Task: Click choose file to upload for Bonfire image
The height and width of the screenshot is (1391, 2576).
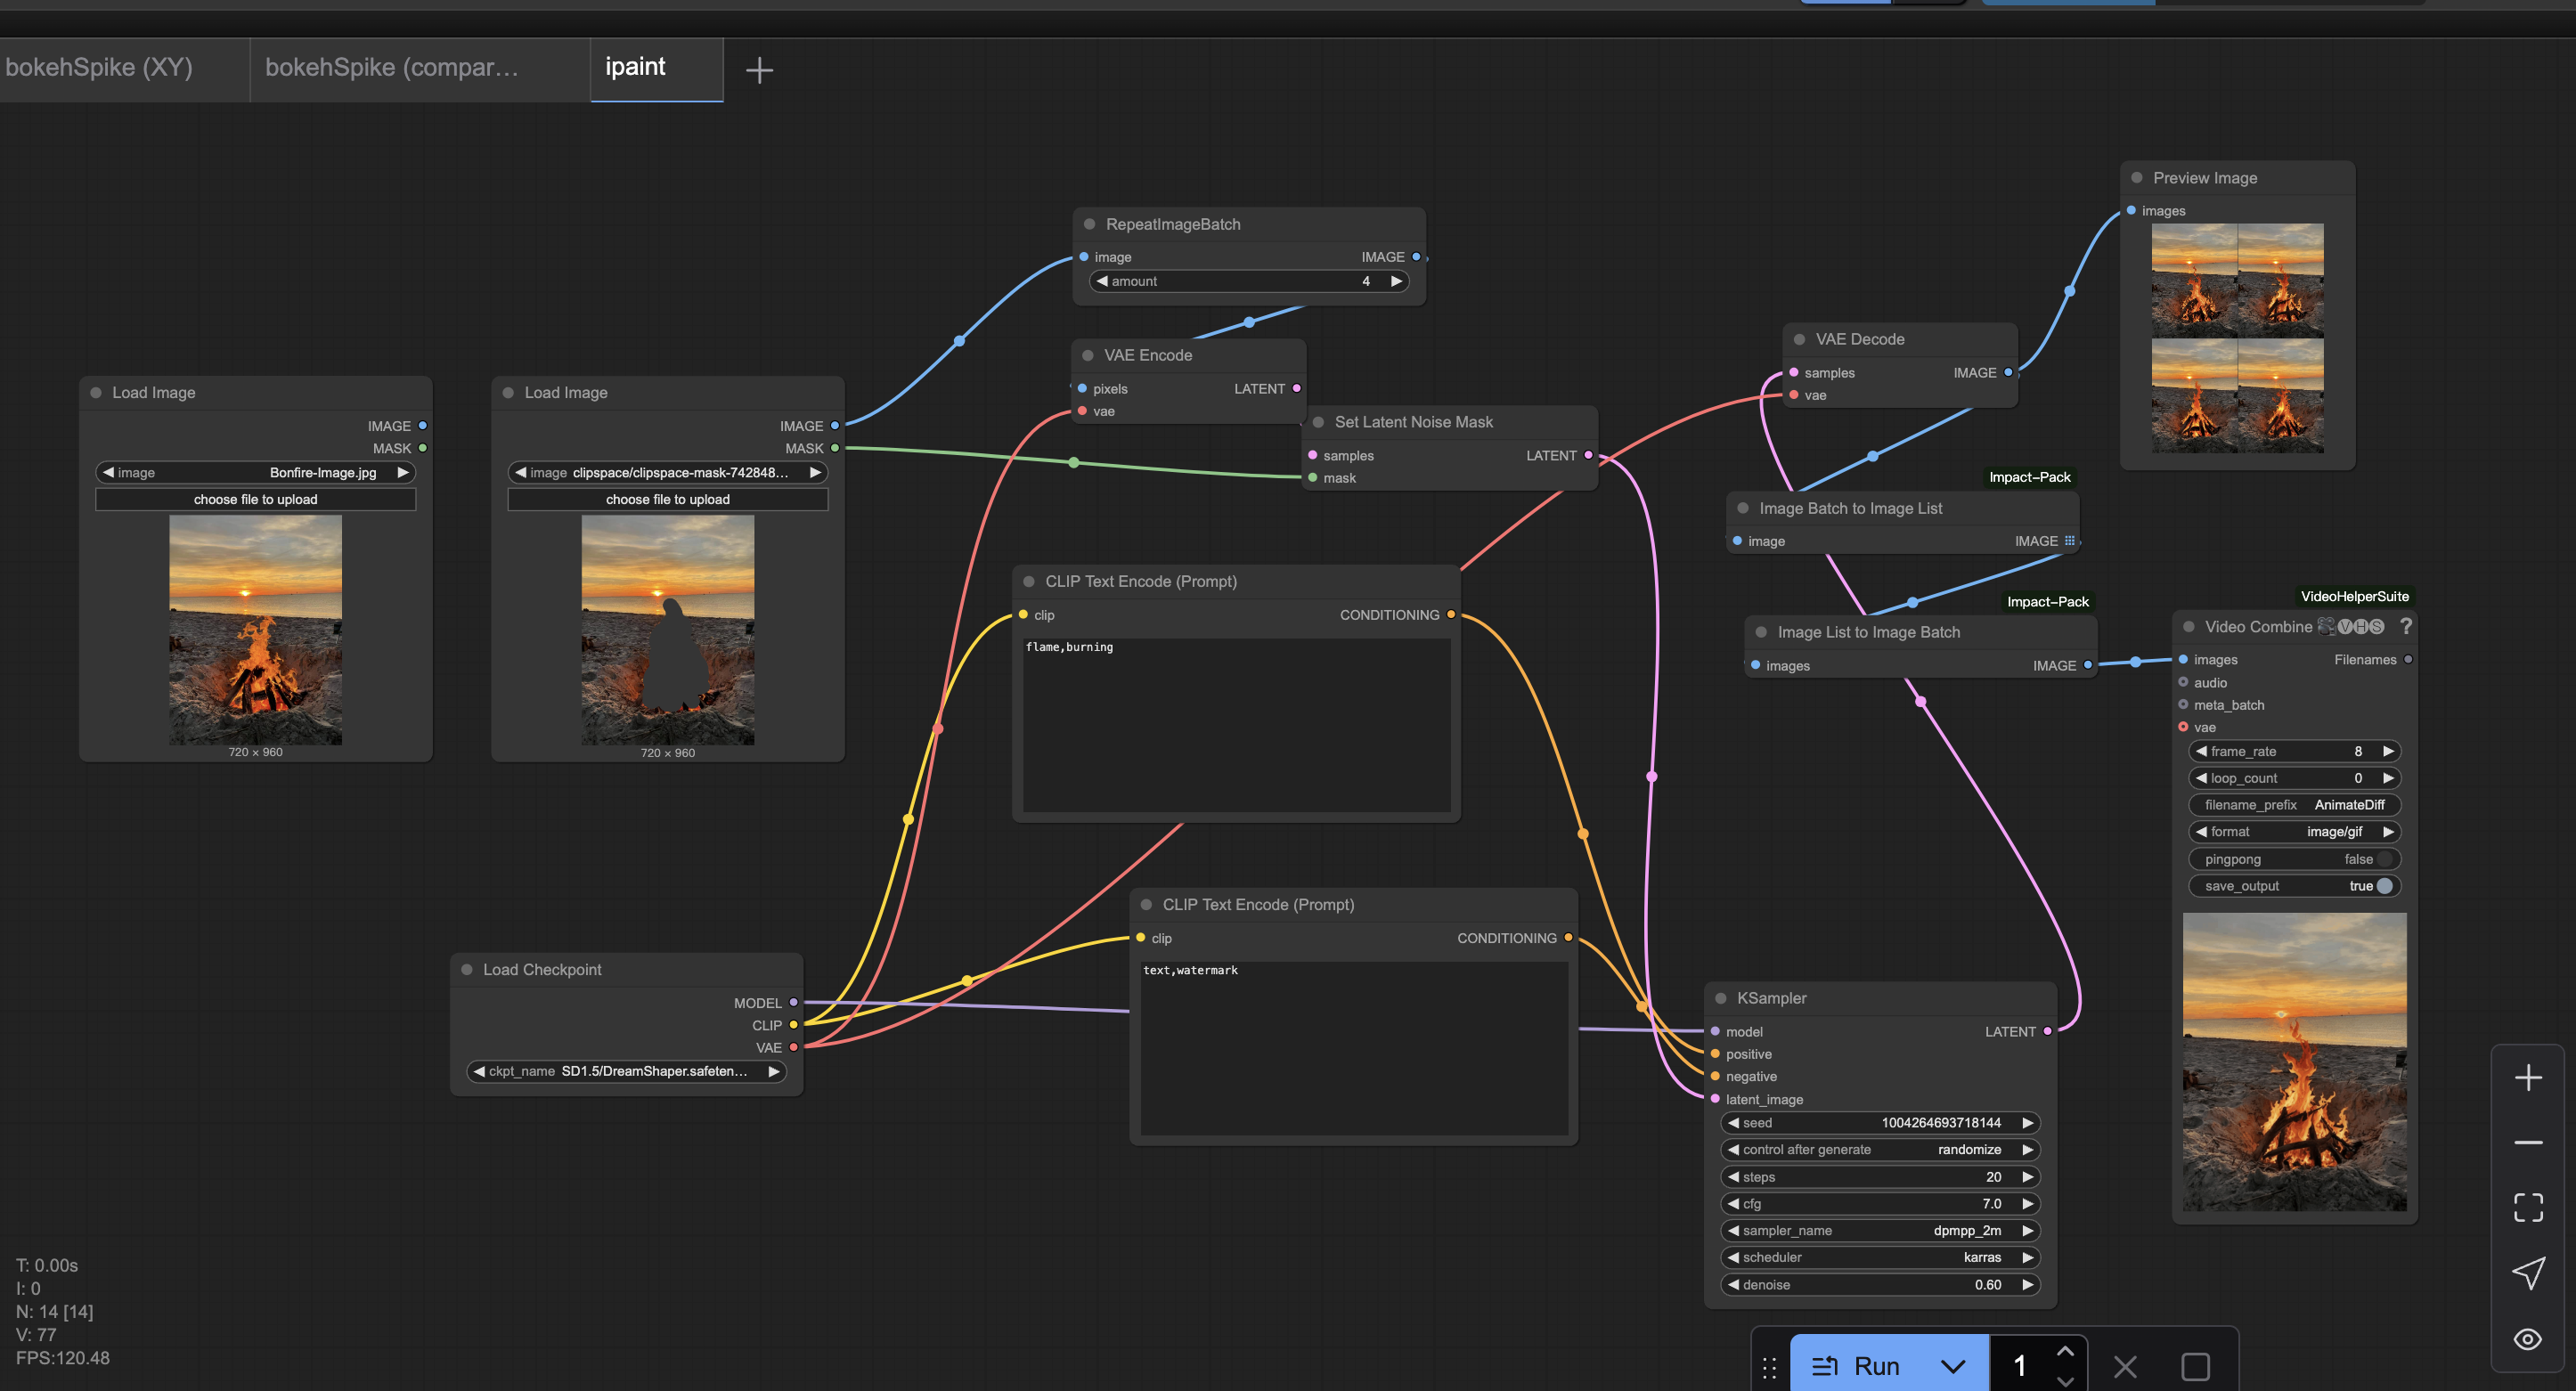Action: tap(255, 499)
